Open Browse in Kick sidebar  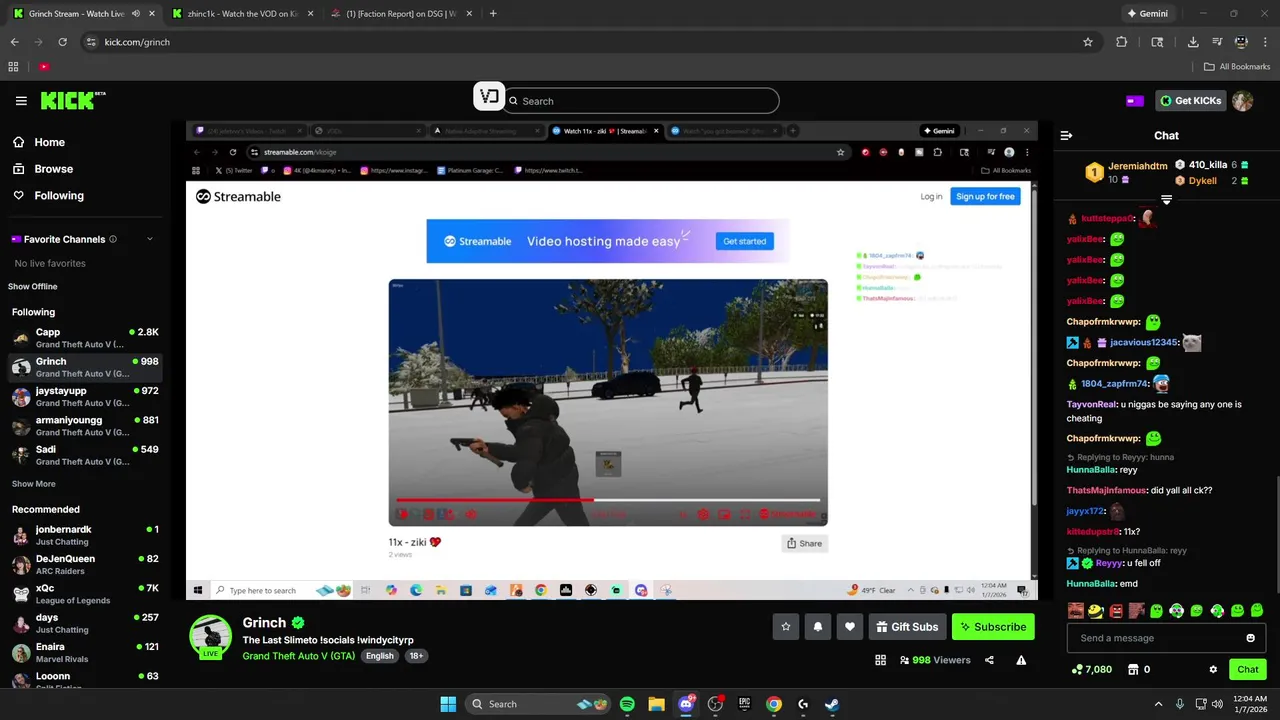(x=44, y=169)
